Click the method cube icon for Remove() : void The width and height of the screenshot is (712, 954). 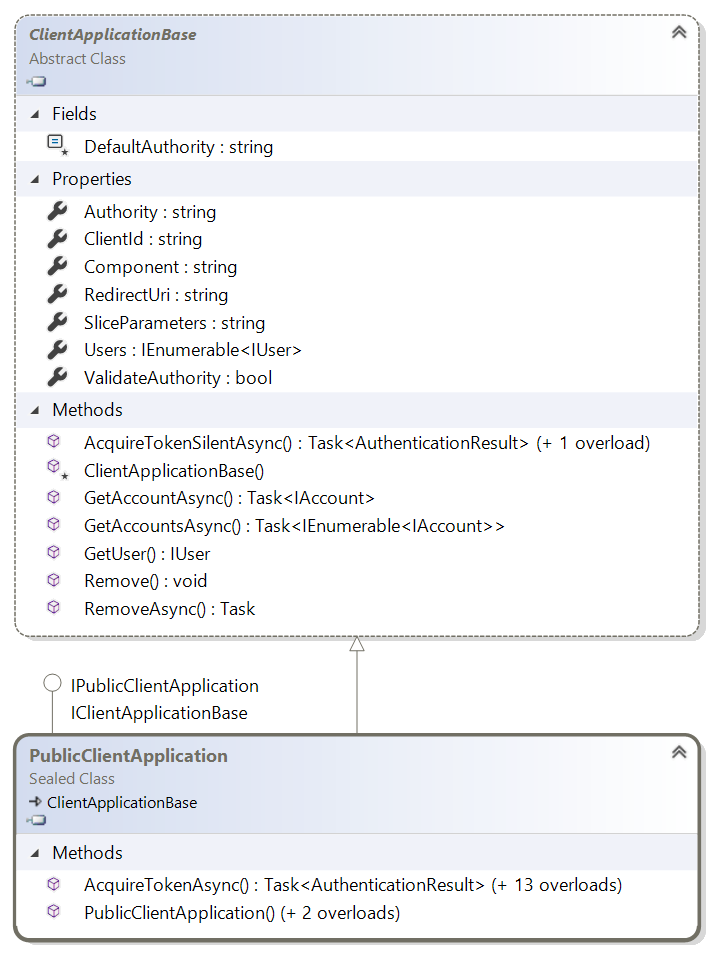pos(54,580)
